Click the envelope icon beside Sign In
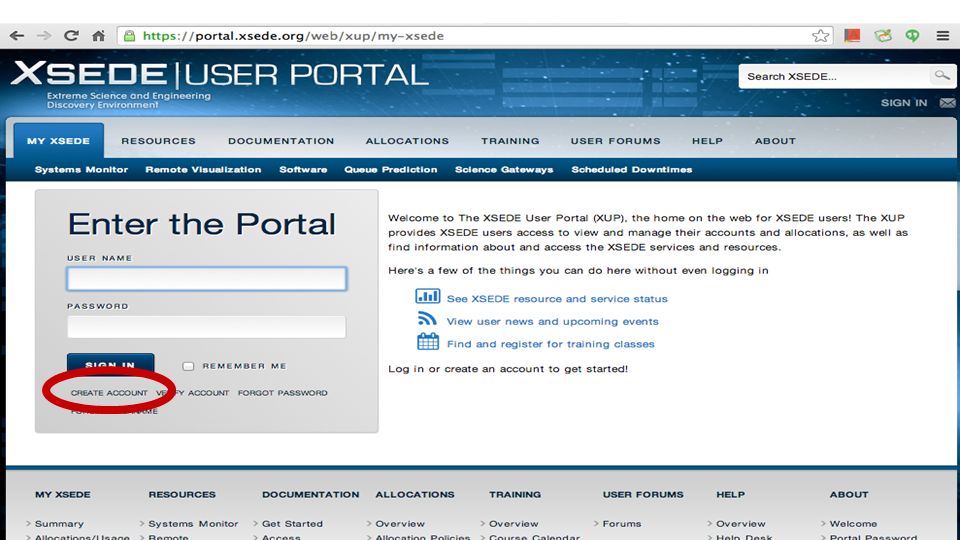Viewport: 960px width, 540px height. 948,103
